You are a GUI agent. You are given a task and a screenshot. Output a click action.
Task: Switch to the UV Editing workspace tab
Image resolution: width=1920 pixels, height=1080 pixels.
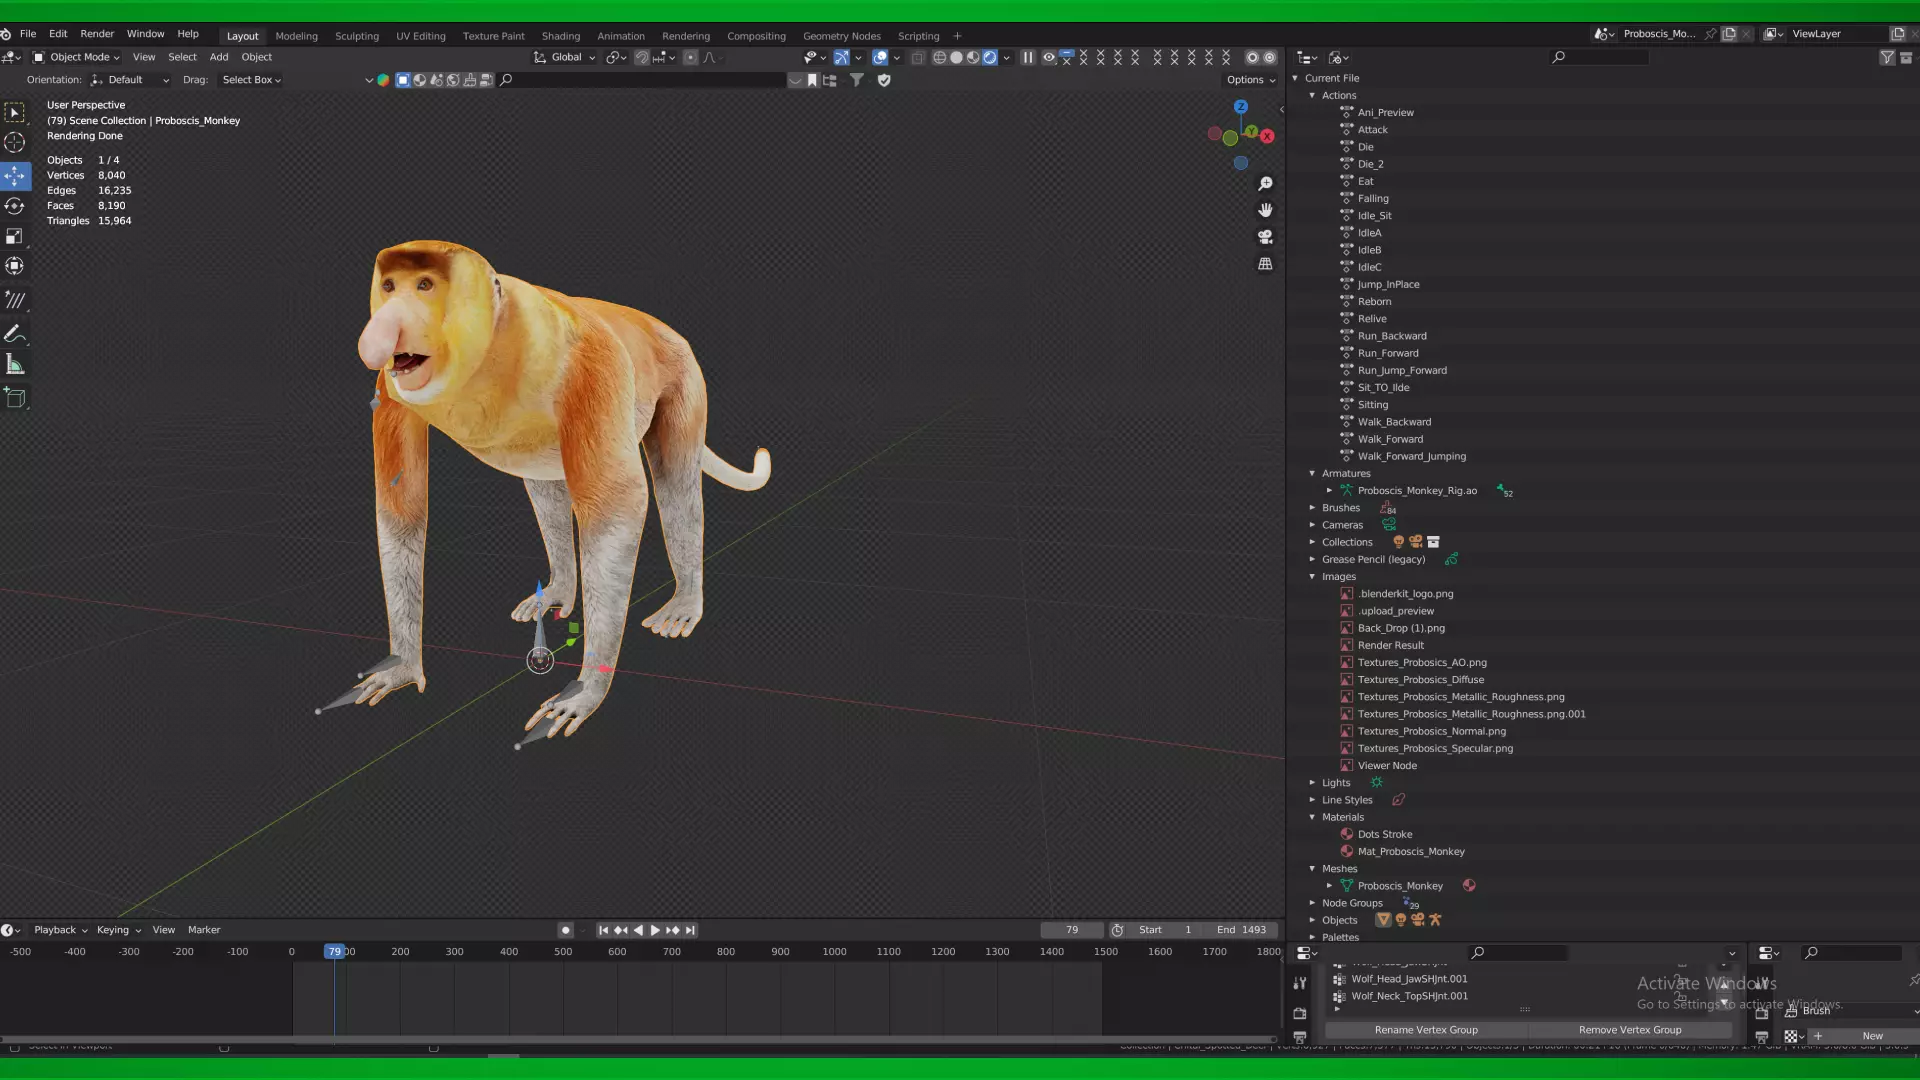pos(421,36)
